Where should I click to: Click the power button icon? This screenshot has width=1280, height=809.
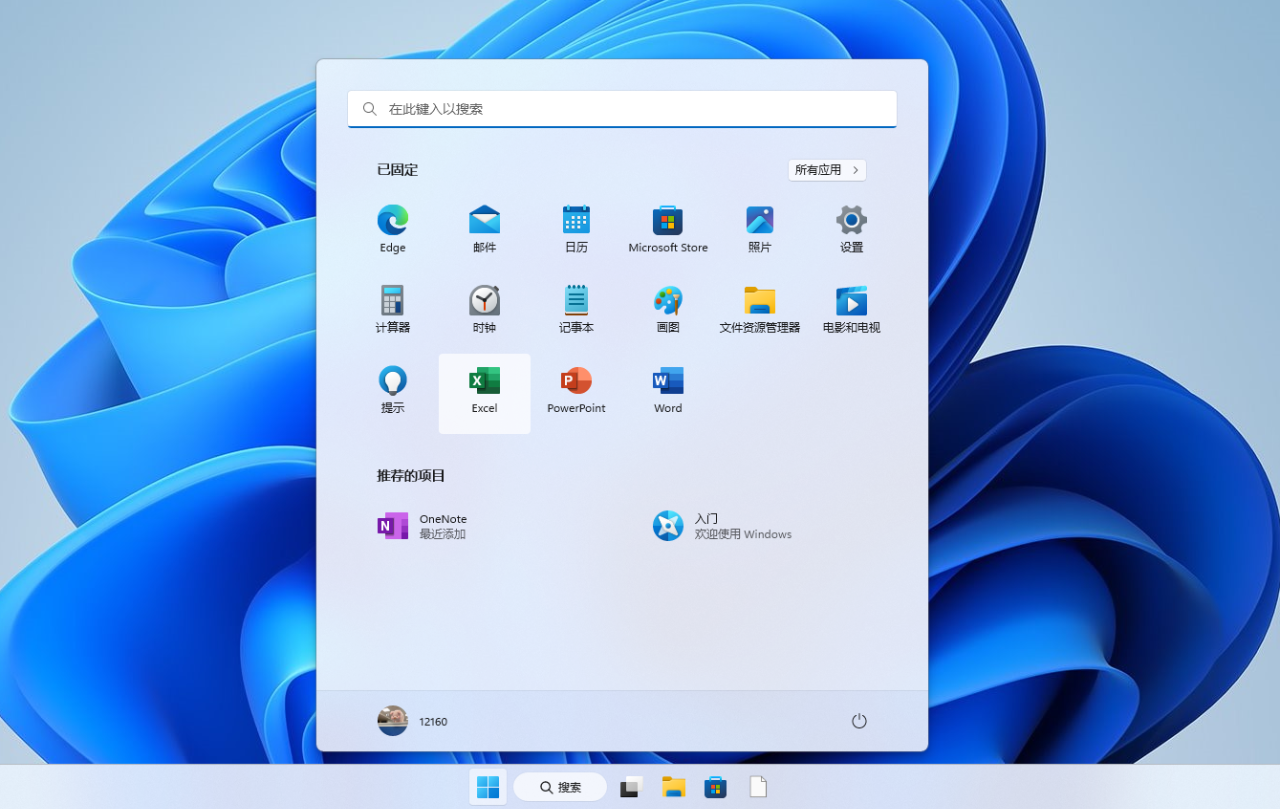click(859, 721)
